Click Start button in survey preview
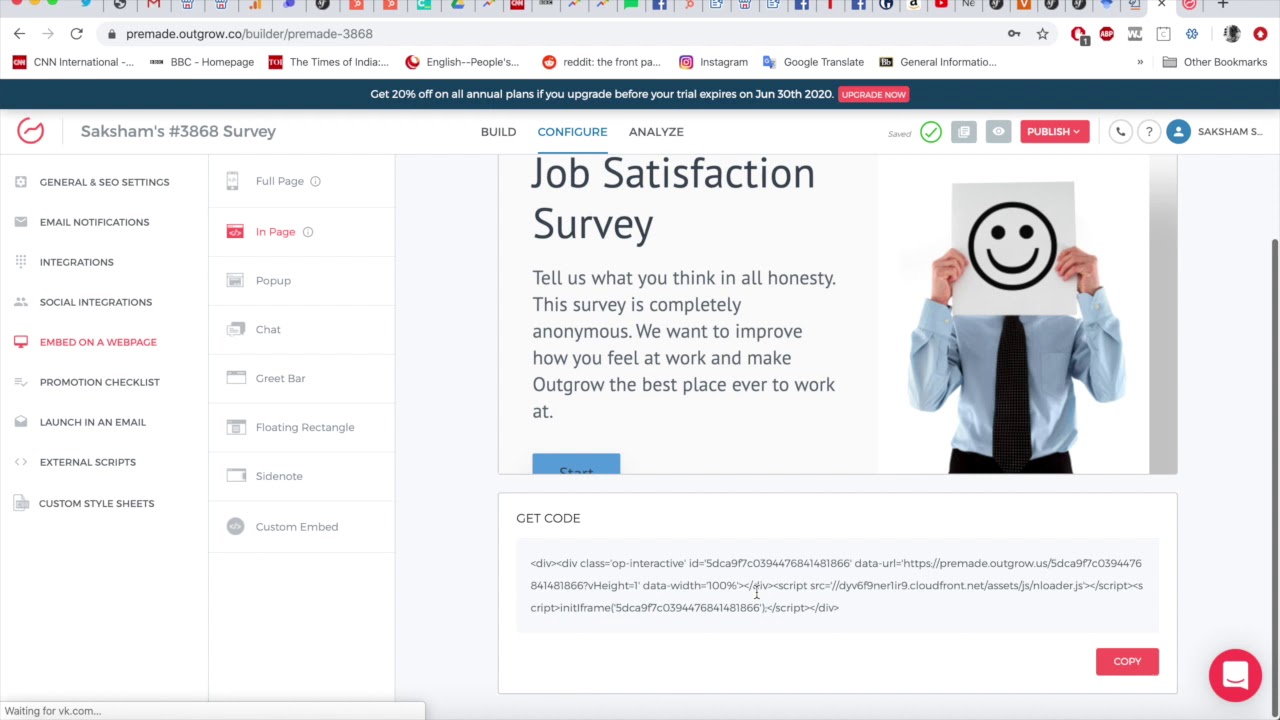This screenshot has height=720, width=1280. 576,464
